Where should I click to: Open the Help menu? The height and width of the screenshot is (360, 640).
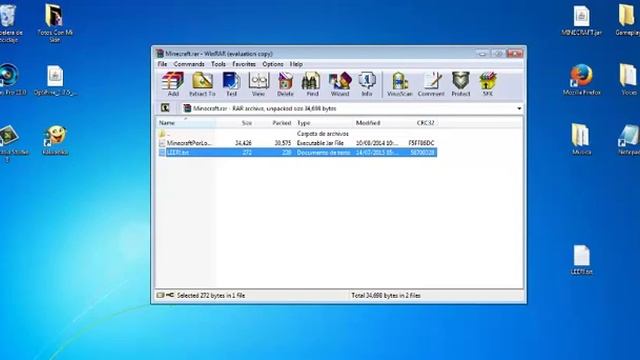point(296,64)
